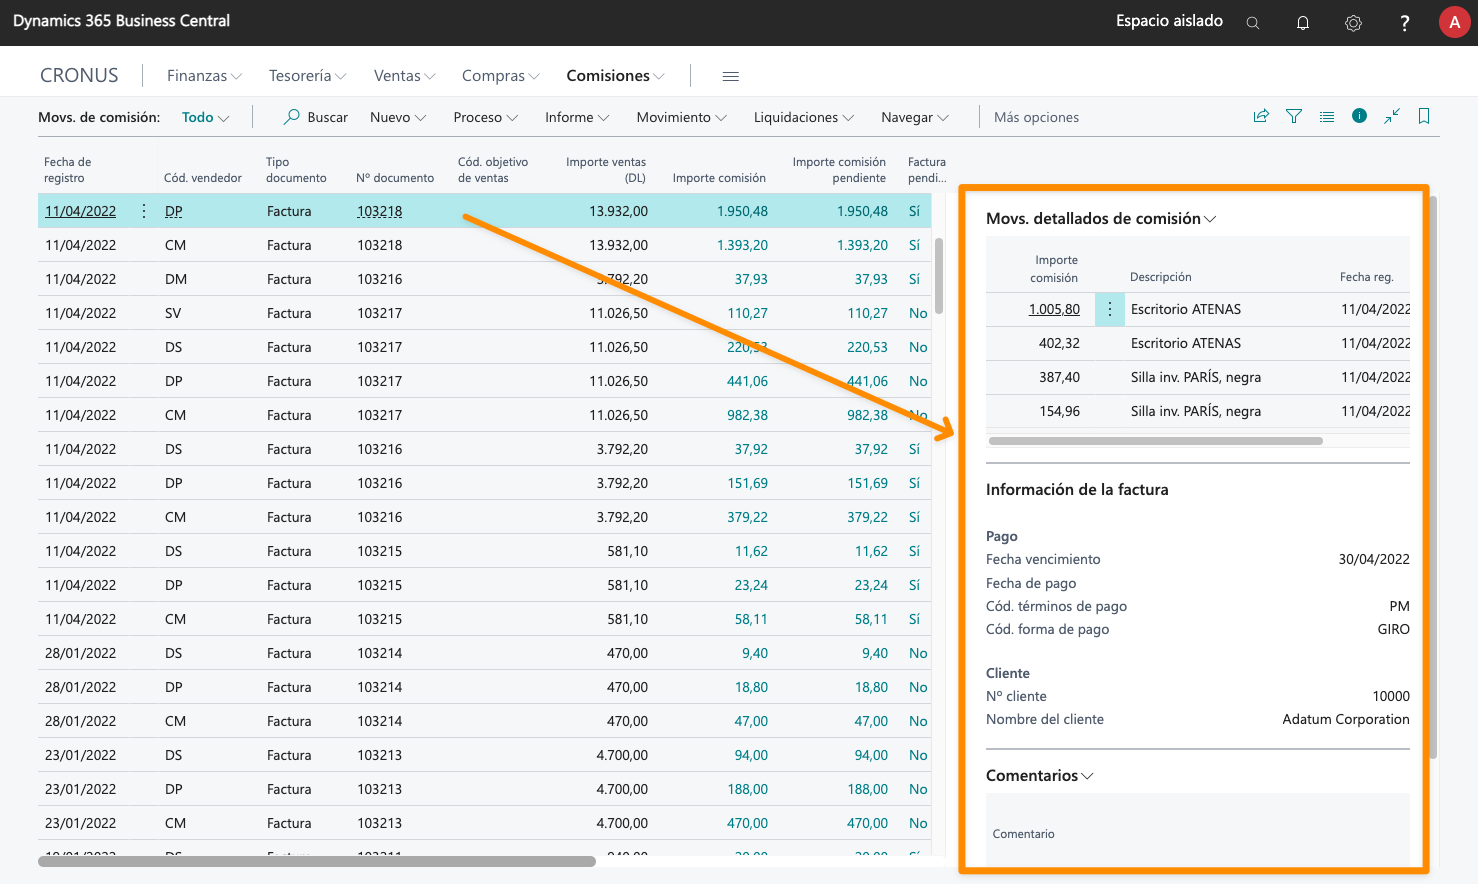Viewport: 1478px width, 884px height.
Task: Open the hamburger overflow menu
Action: click(730, 76)
